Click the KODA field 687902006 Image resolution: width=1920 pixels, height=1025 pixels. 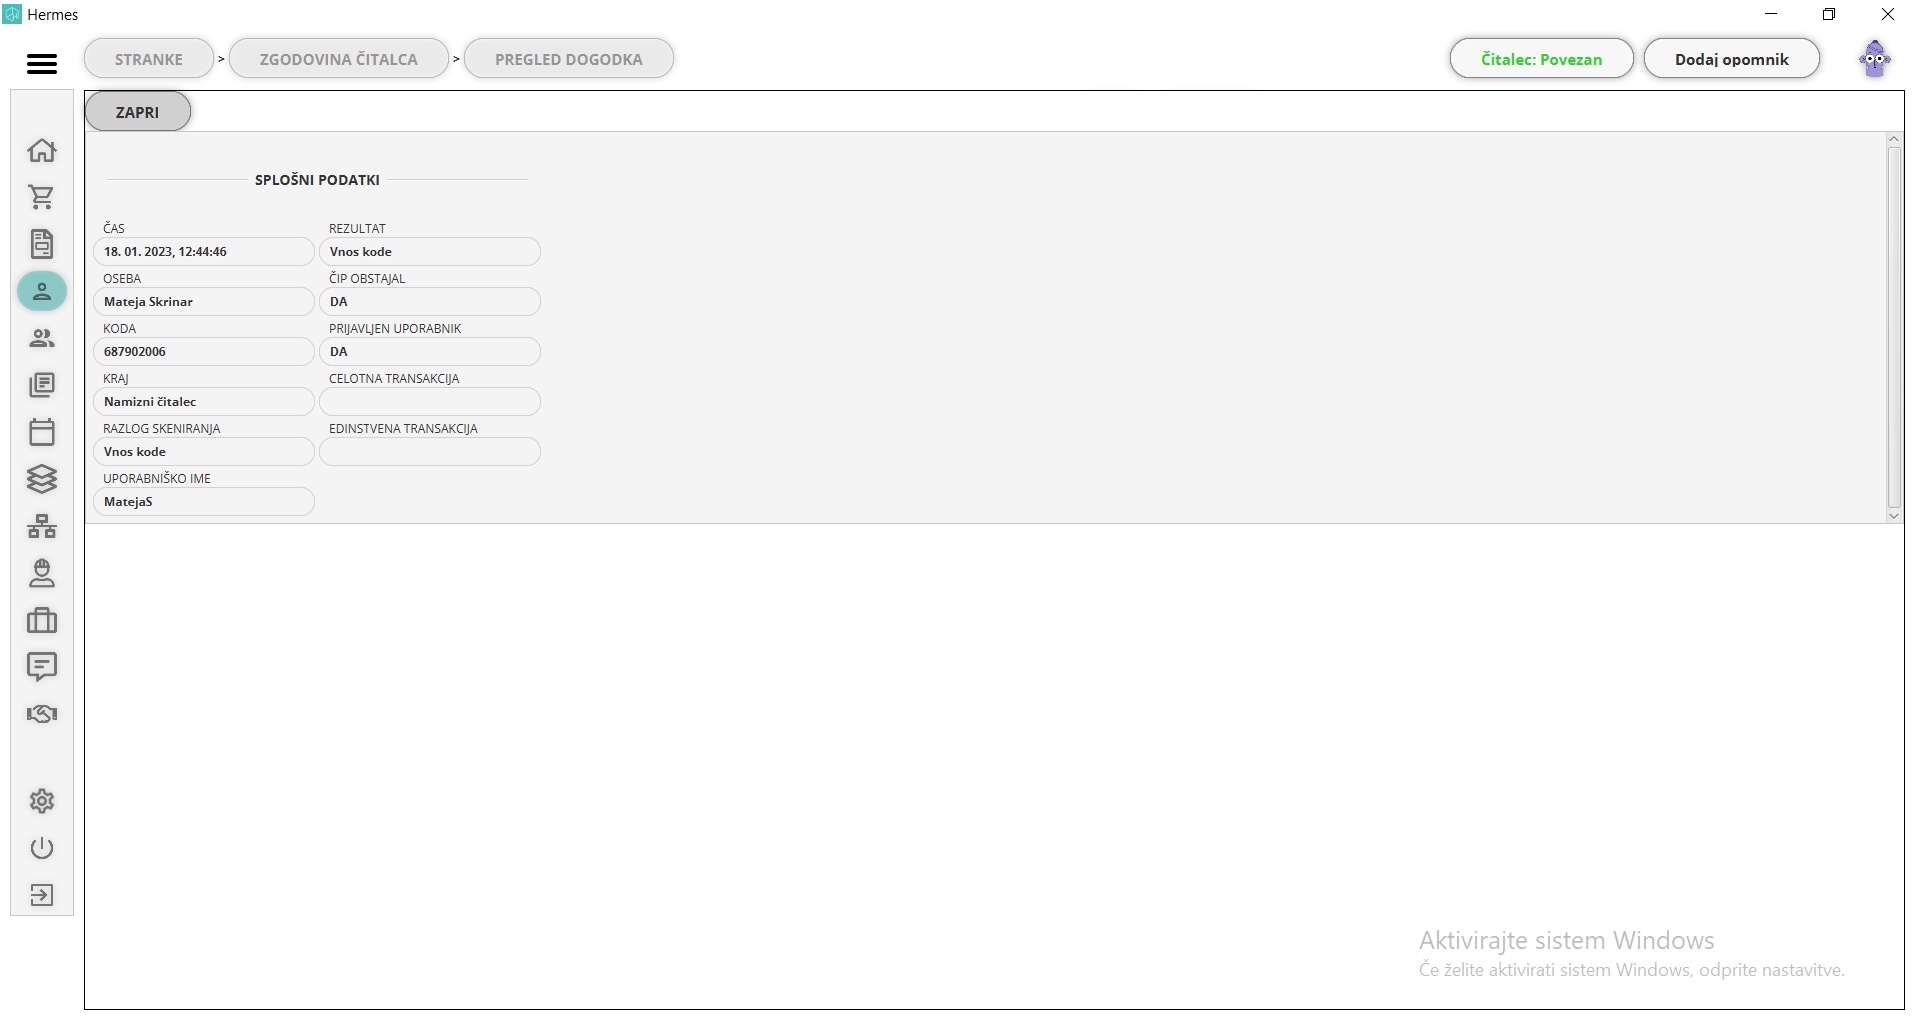(204, 352)
